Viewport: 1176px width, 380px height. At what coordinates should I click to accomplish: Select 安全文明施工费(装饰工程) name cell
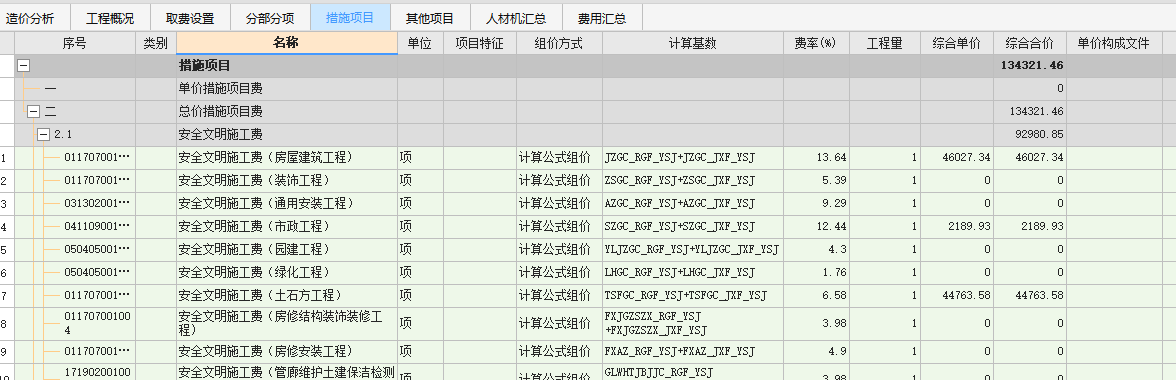point(287,181)
